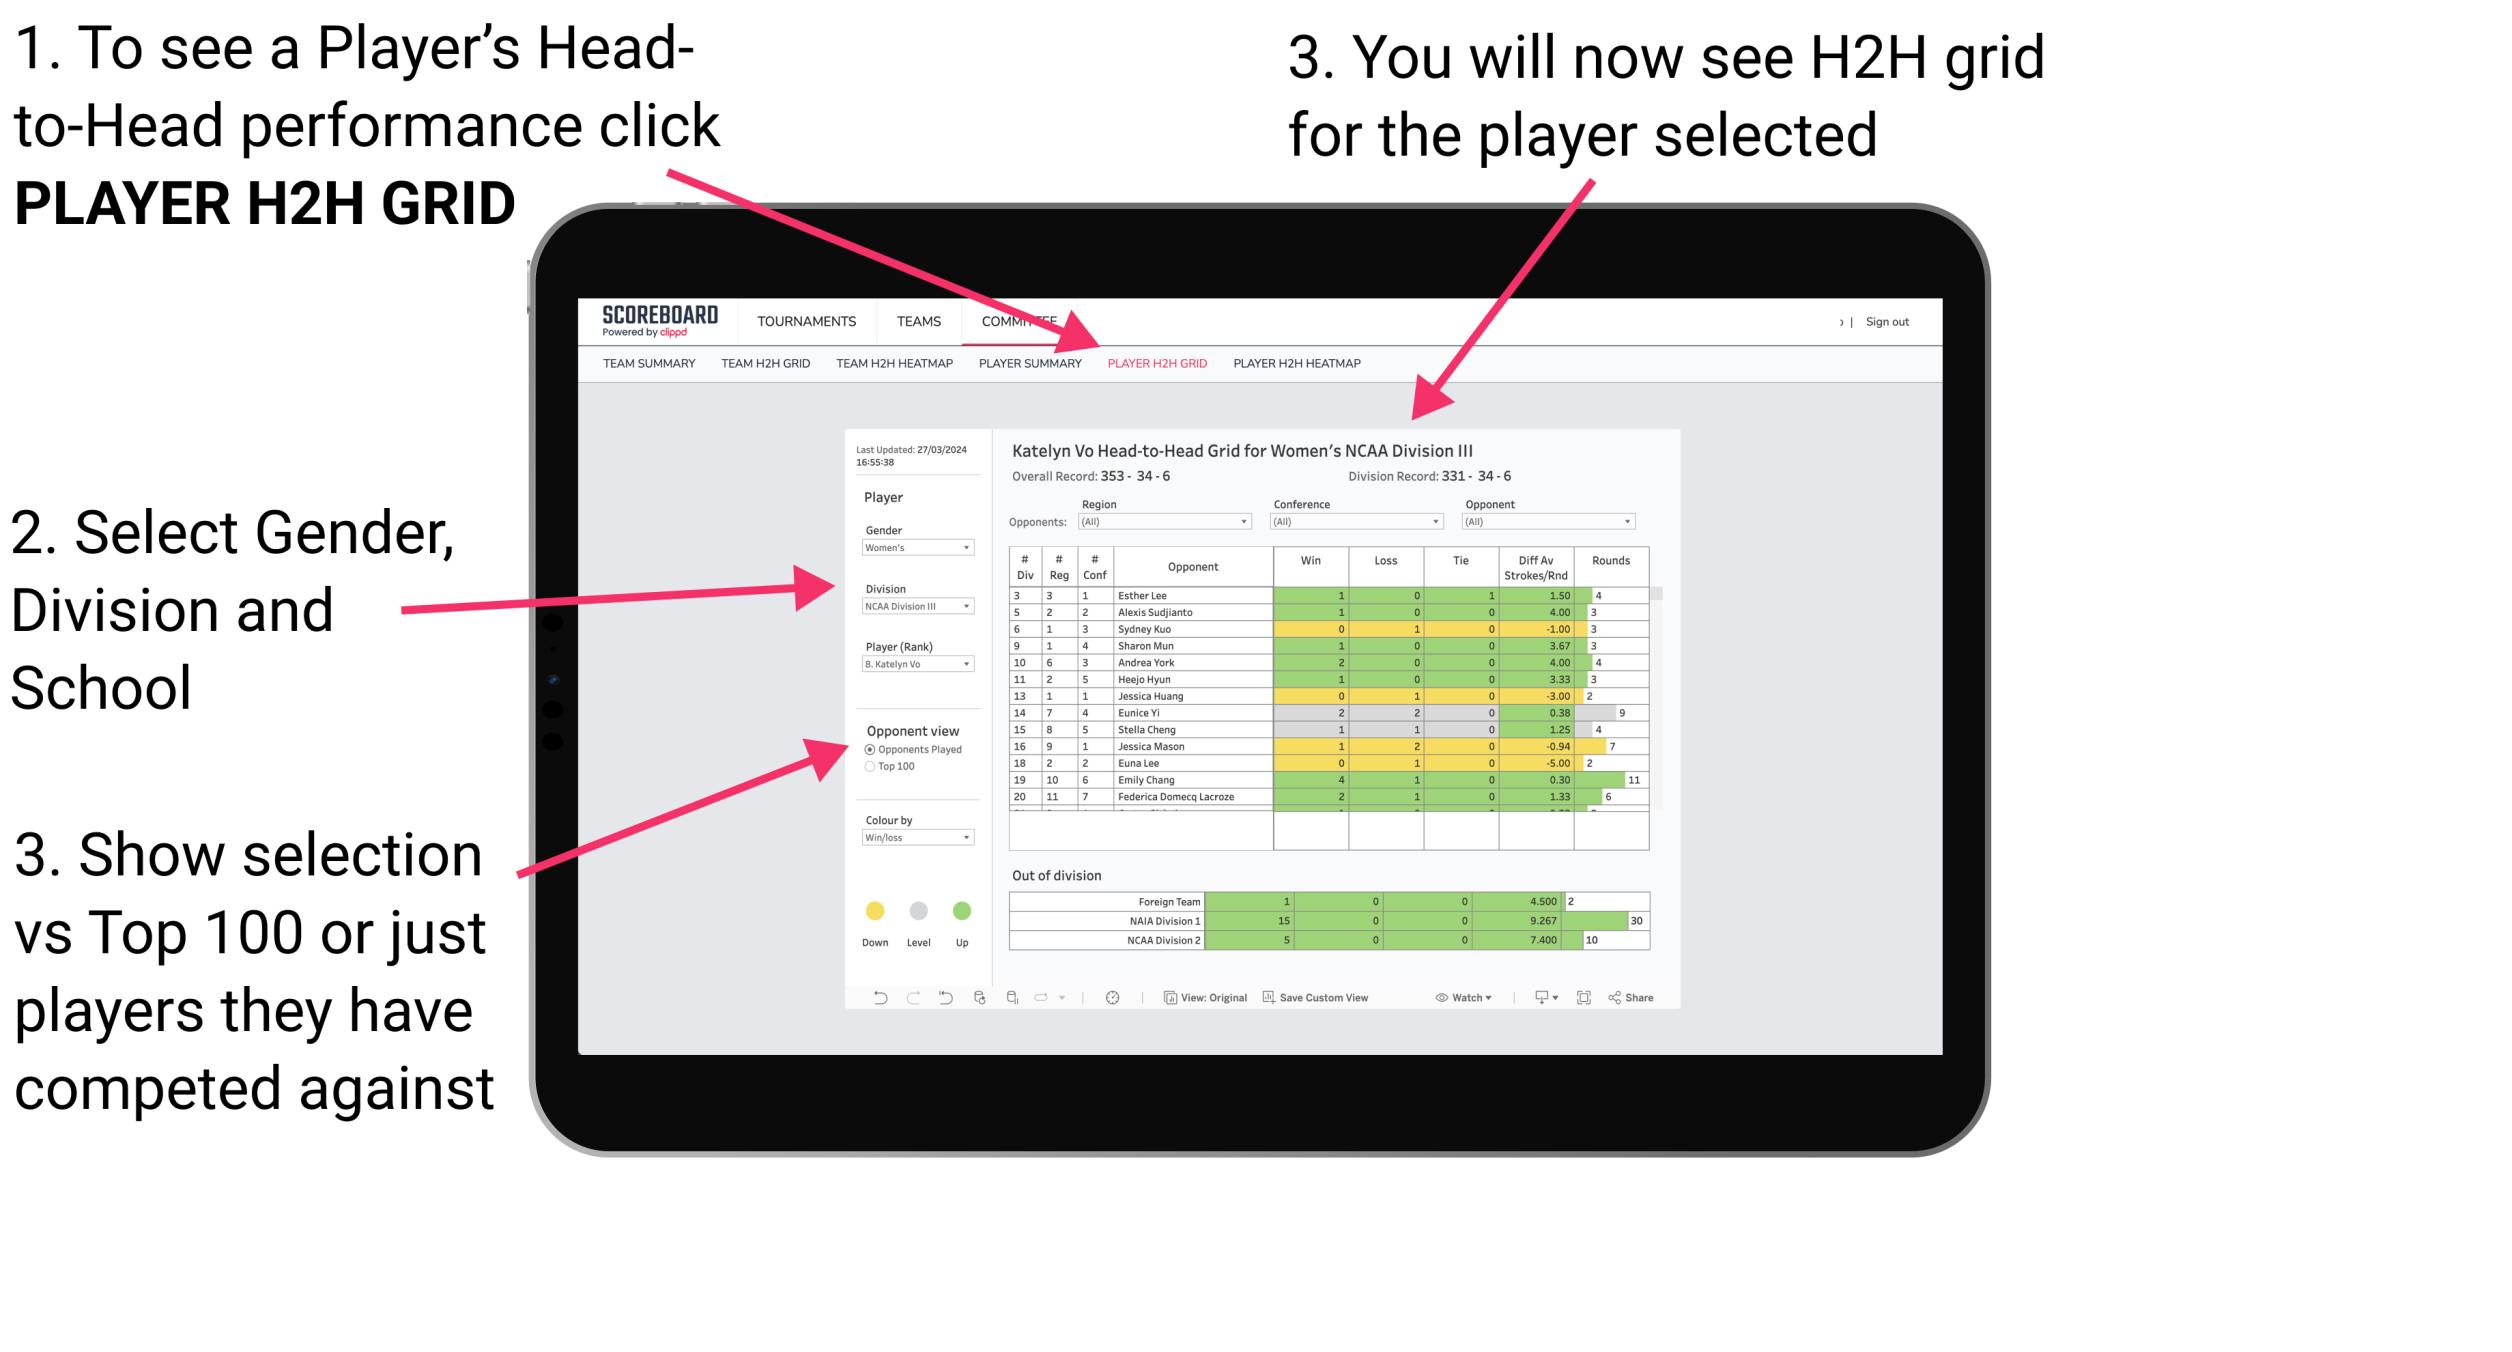
Task: Click the Save Custom View icon
Action: coord(1268,994)
